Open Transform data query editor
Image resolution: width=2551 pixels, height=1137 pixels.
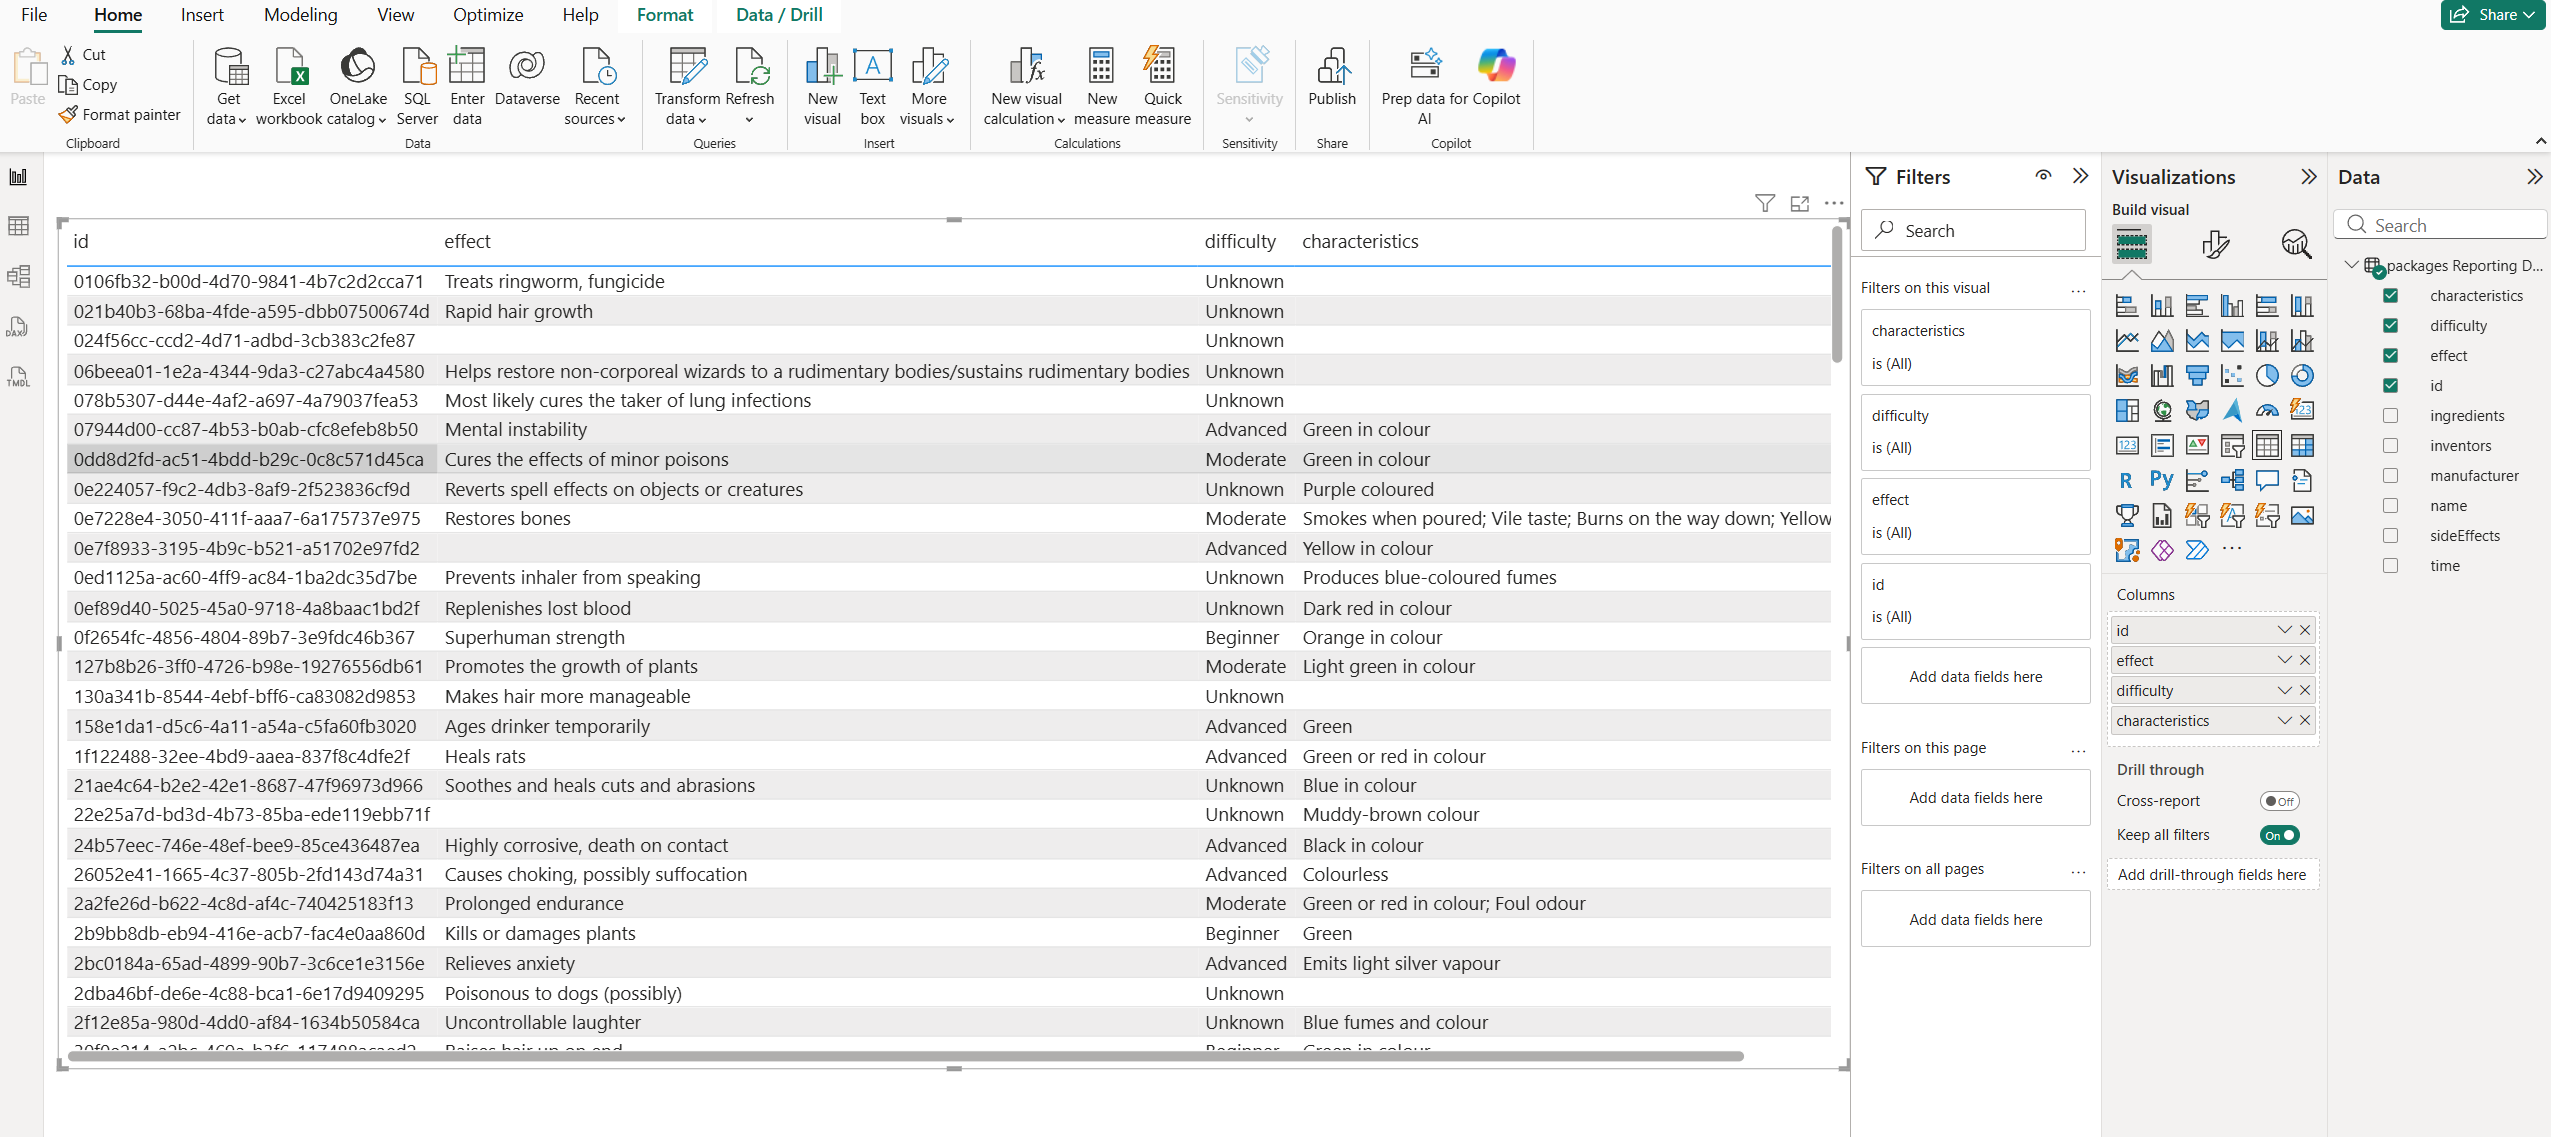tap(687, 66)
